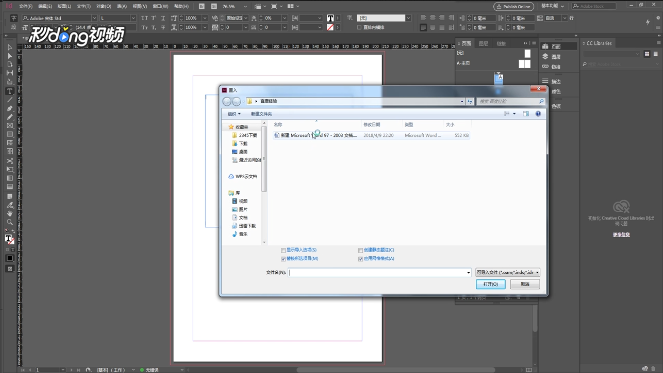Image resolution: width=663 pixels, height=373 pixels.
Task: Apply underline formatting
Action: pyautogui.click(x=163, y=18)
